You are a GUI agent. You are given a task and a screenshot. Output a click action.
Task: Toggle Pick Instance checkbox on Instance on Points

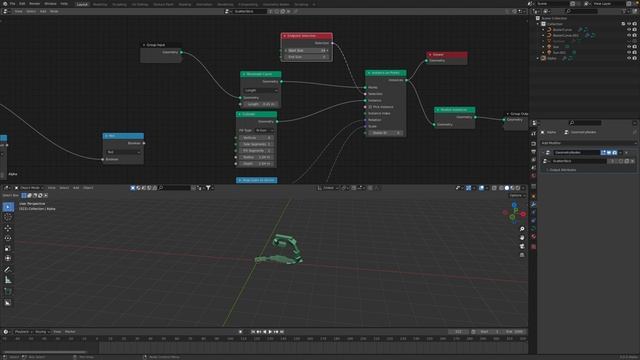[x=371, y=107]
